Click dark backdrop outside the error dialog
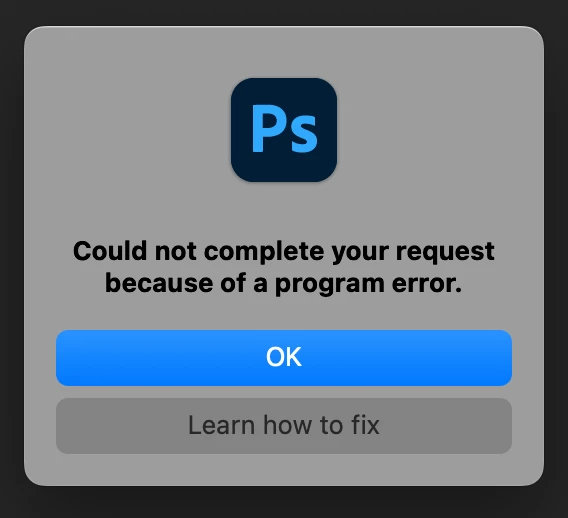The image size is (568, 518). point(284,503)
